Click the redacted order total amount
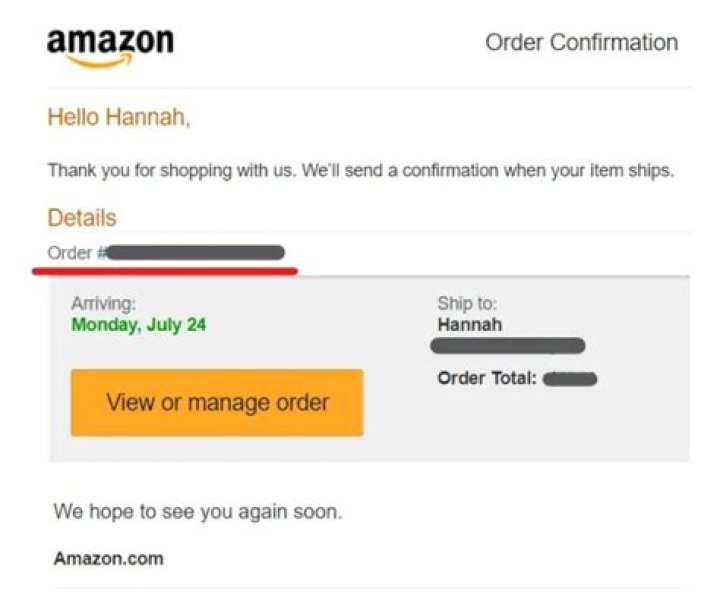Screen dimensions: 720x592 [573, 379]
